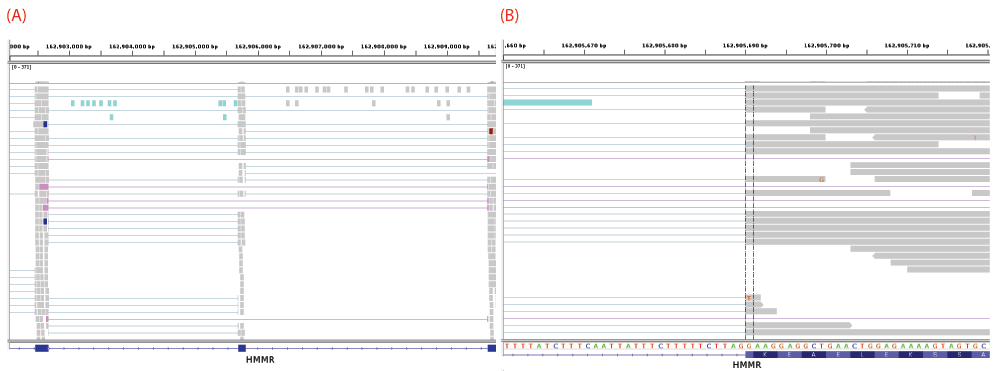
Task: Select the rightmost HMMR exon in panel A
Action: pos(492,348)
